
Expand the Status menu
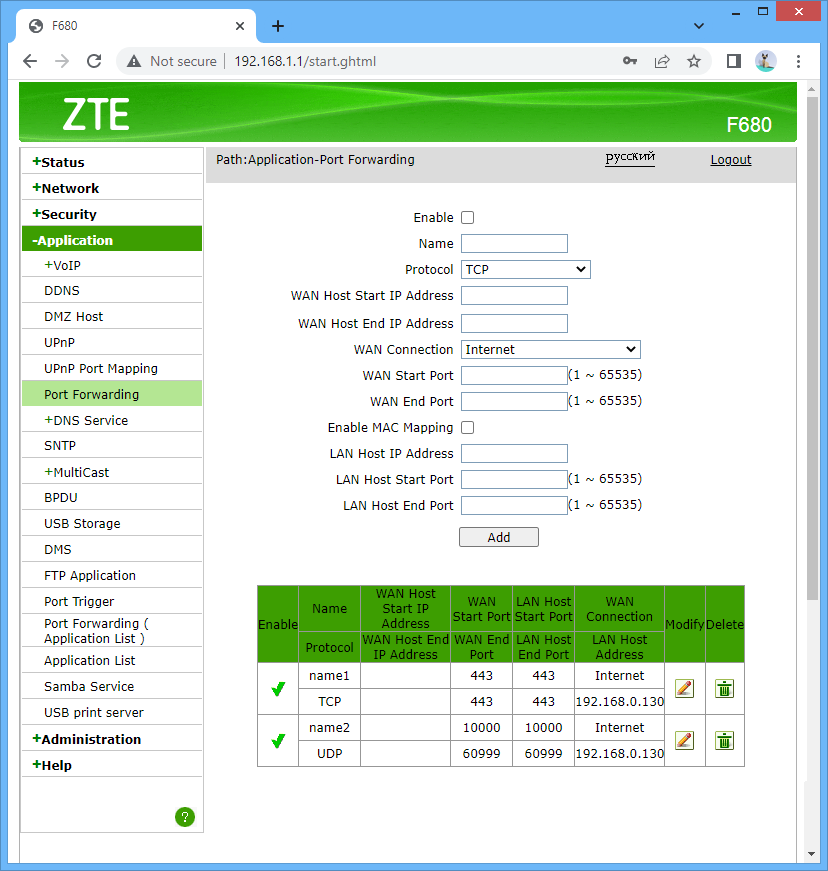58,162
